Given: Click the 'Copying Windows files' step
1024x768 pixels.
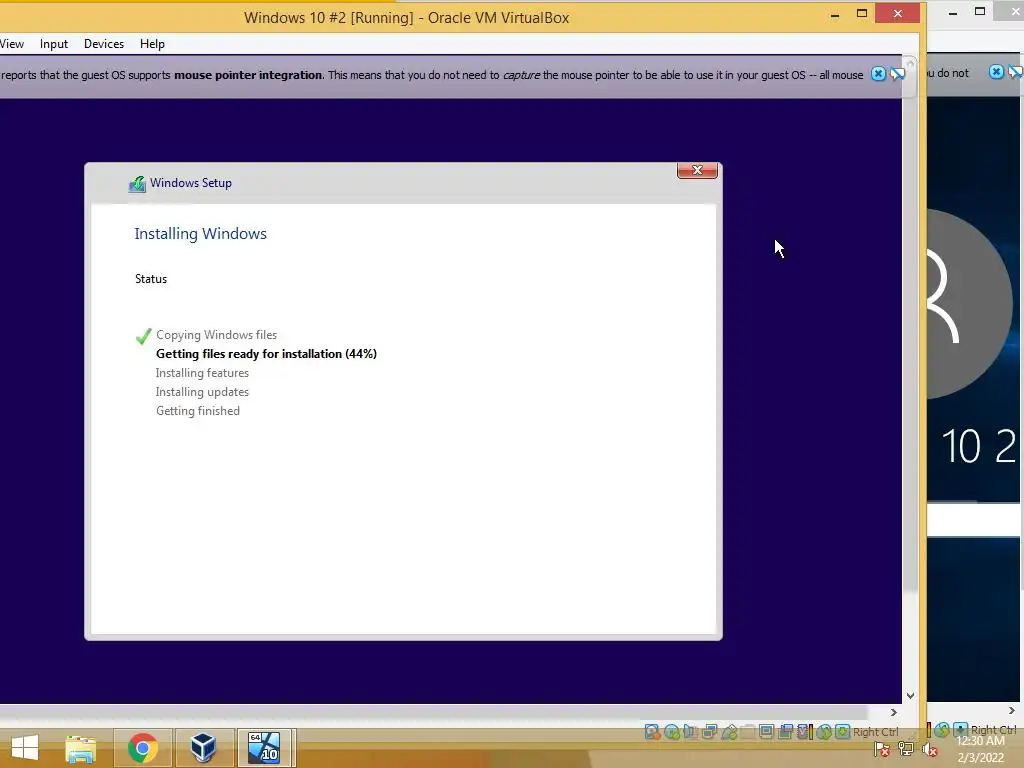Looking at the screenshot, I should pos(216,335).
